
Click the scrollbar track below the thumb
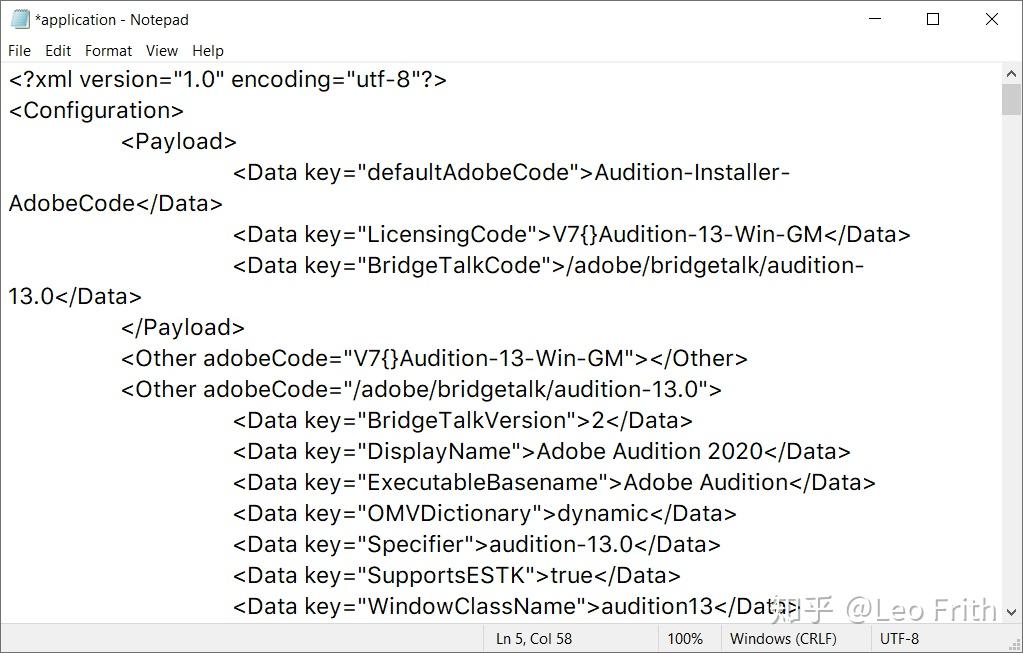click(1010, 350)
